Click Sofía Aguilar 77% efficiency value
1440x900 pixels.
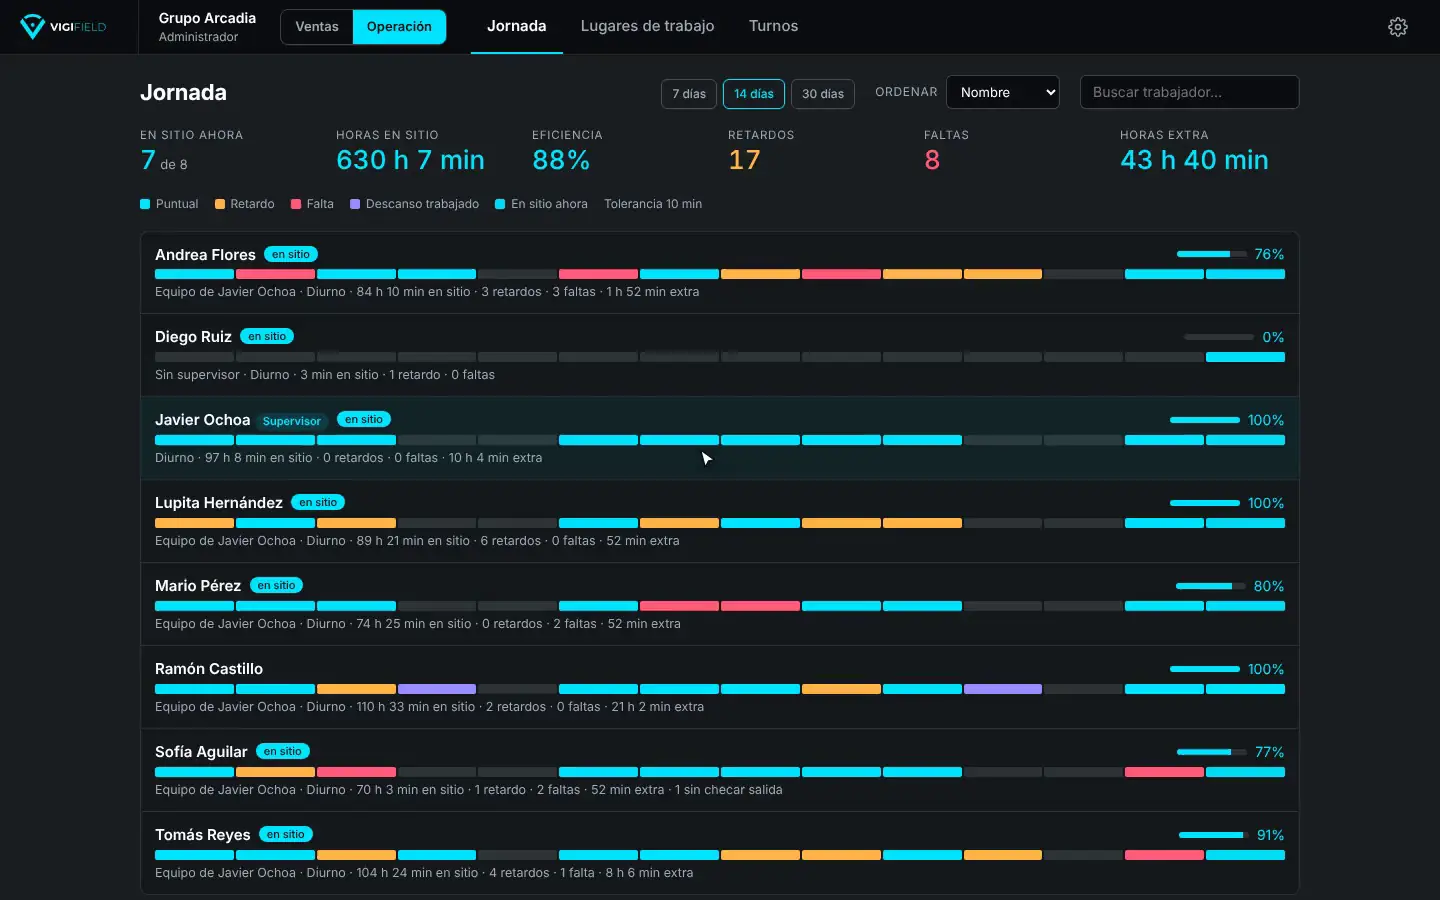[1270, 752]
